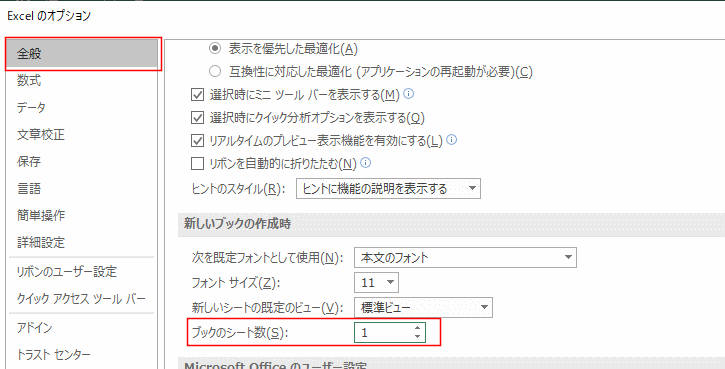This screenshot has height=369, width=725.
Task: Select 互換性に対応した最適化 radio button
Action: 215,71
